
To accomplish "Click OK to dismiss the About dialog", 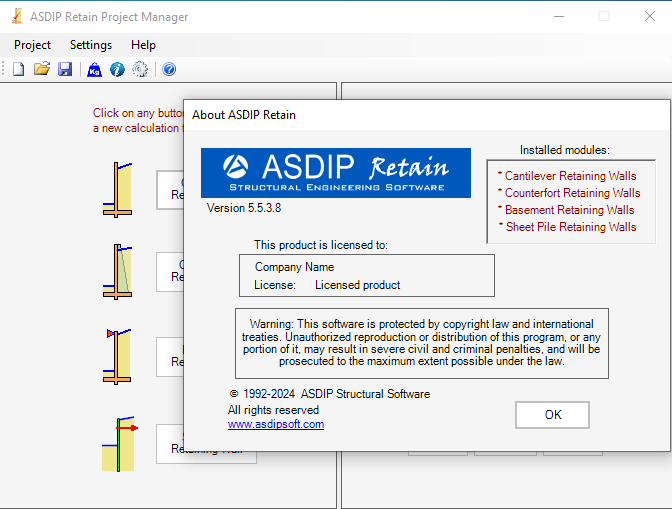I will click(x=552, y=415).
